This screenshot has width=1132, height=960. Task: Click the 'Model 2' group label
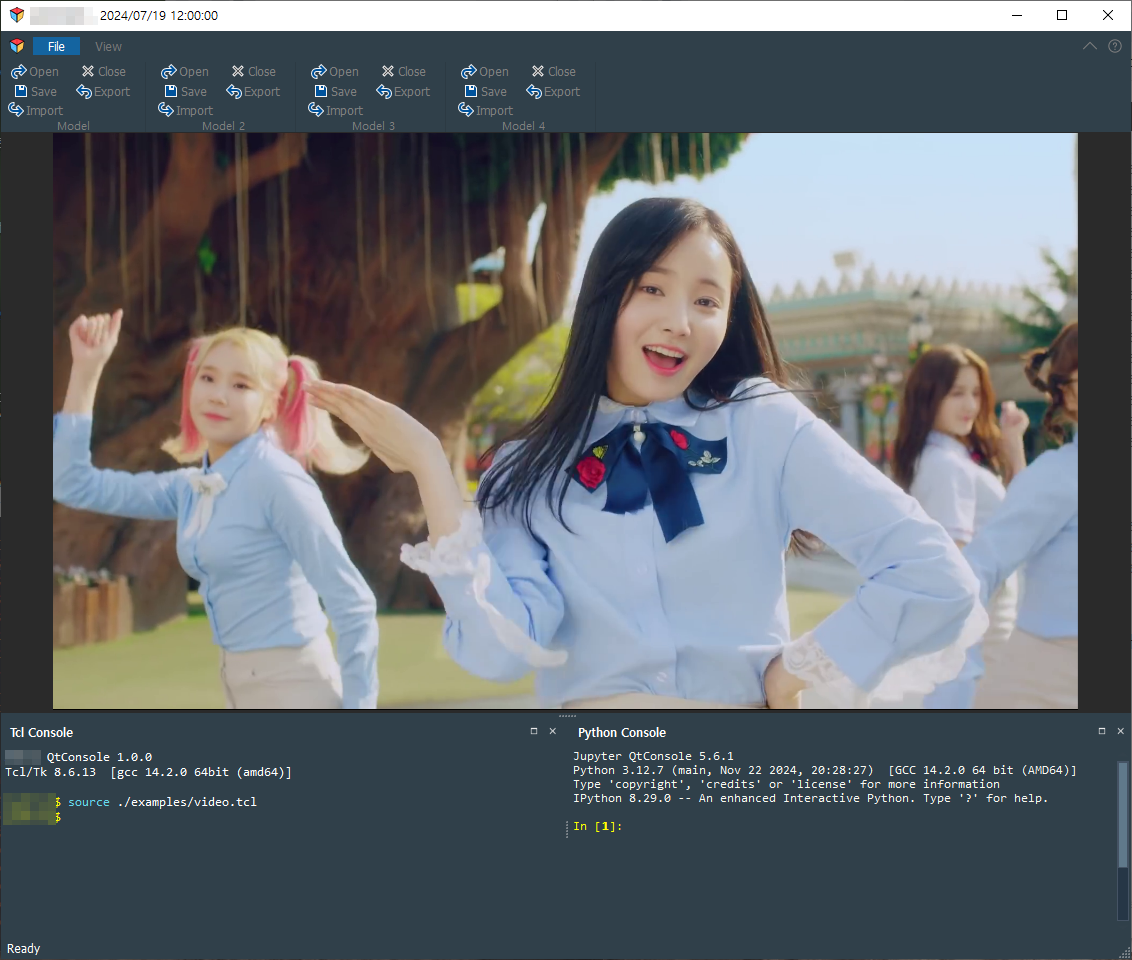223,126
